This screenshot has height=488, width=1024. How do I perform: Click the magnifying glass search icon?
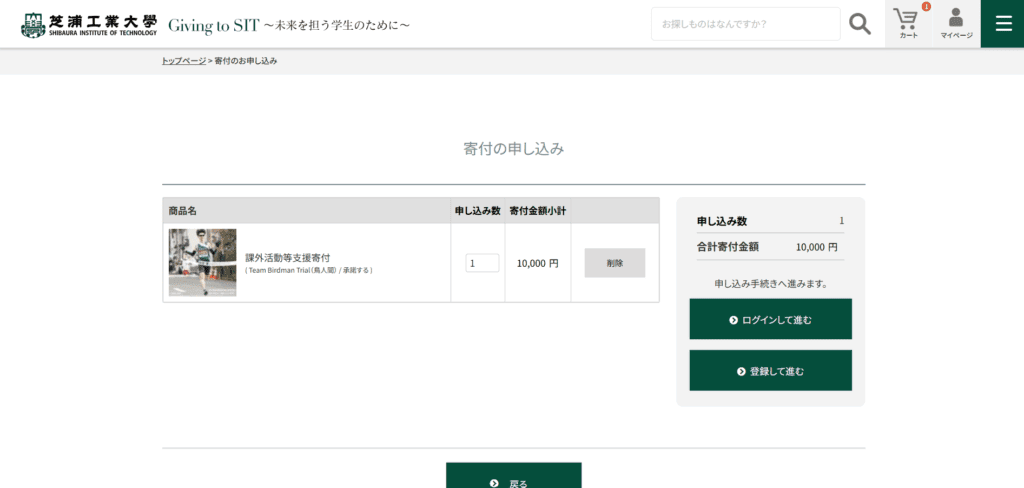860,24
